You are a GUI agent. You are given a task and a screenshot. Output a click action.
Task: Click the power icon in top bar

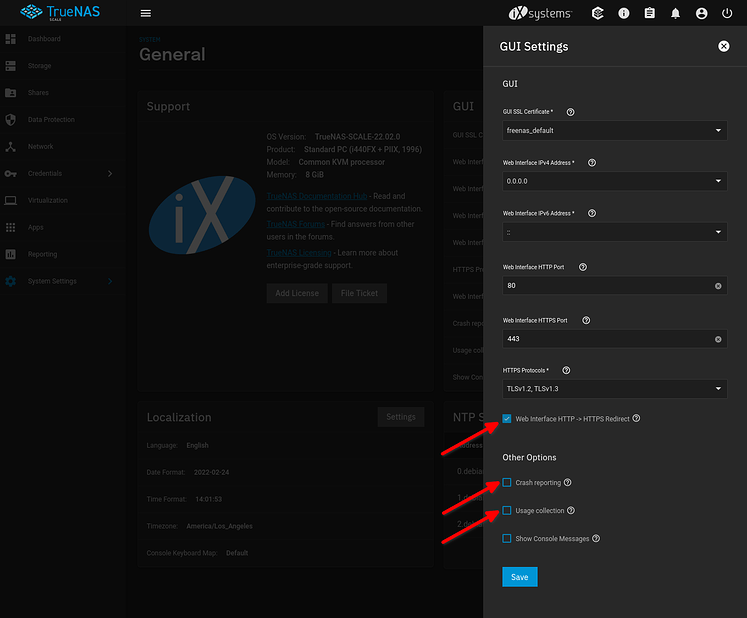(727, 14)
